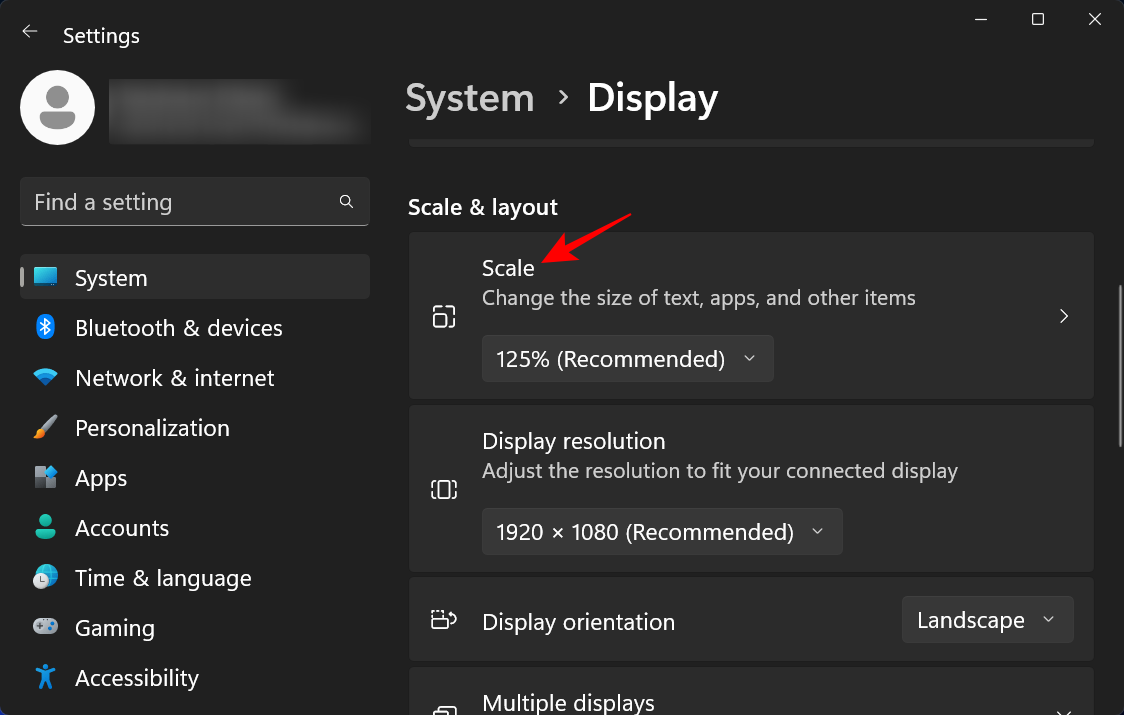Click the Network & internet globe icon
This screenshot has height=715, width=1124.
[45, 377]
